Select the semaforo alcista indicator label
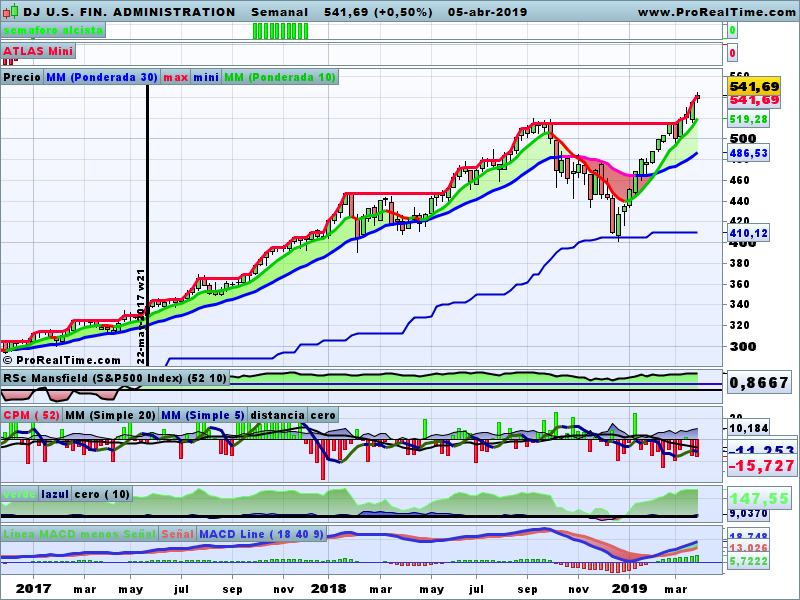800x600 pixels. (x=53, y=30)
